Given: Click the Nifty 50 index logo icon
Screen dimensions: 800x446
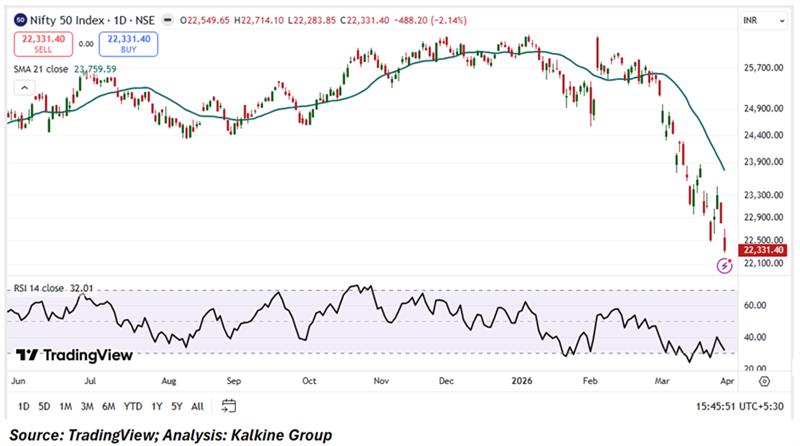Looking at the screenshot, I should click(x=19, y=19).
